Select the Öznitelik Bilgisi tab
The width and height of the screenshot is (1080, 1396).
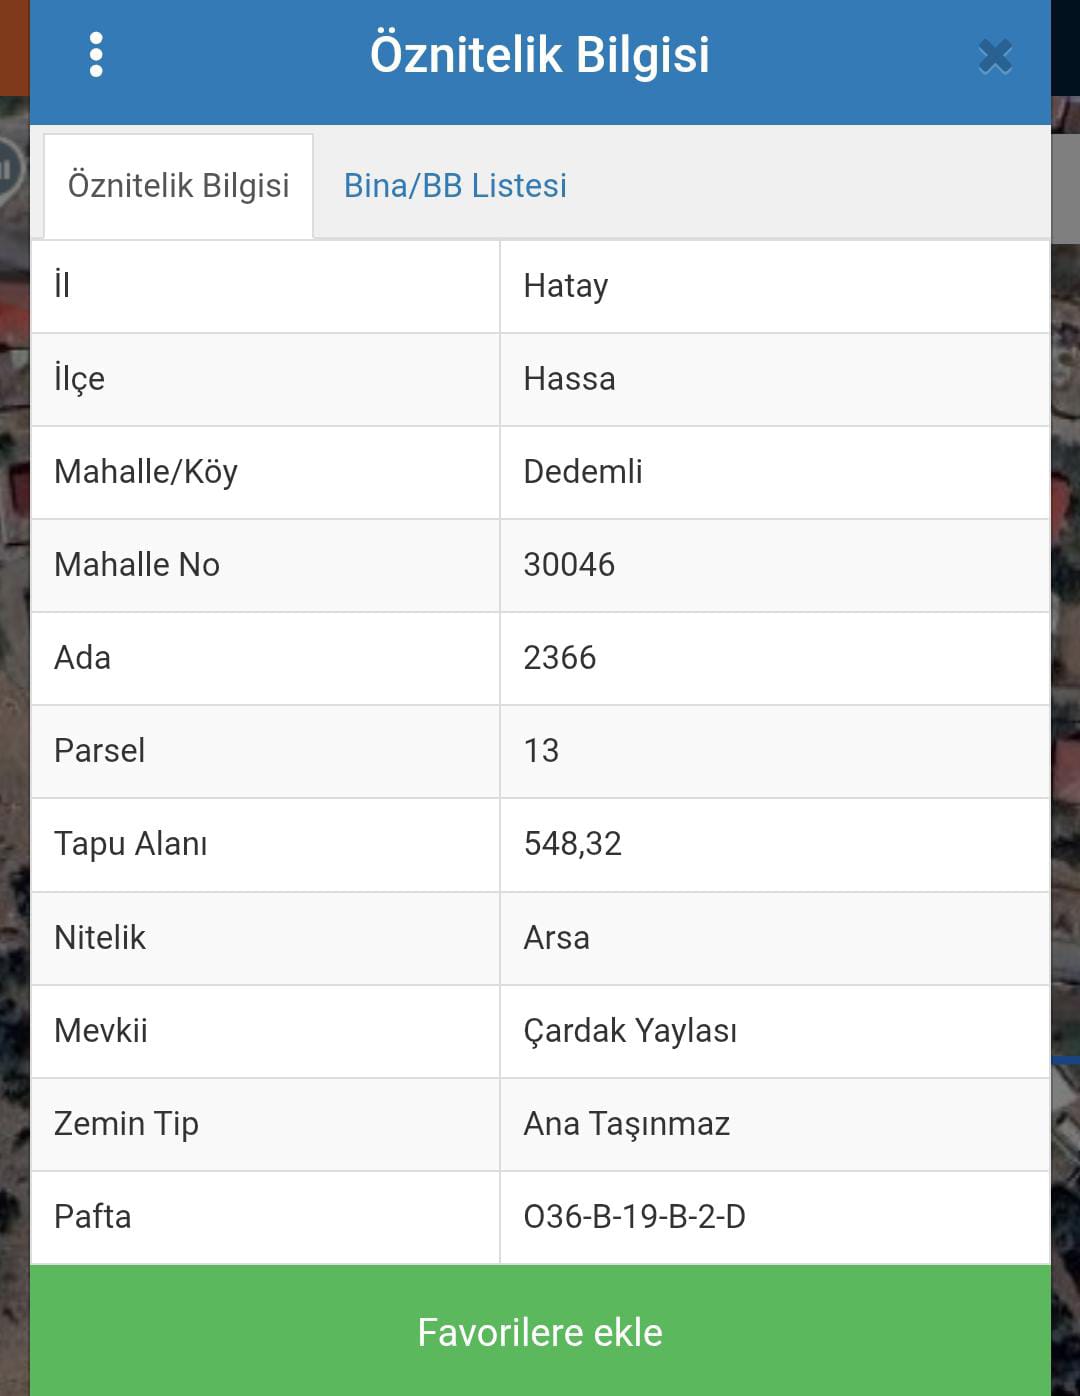pos(179,186)
